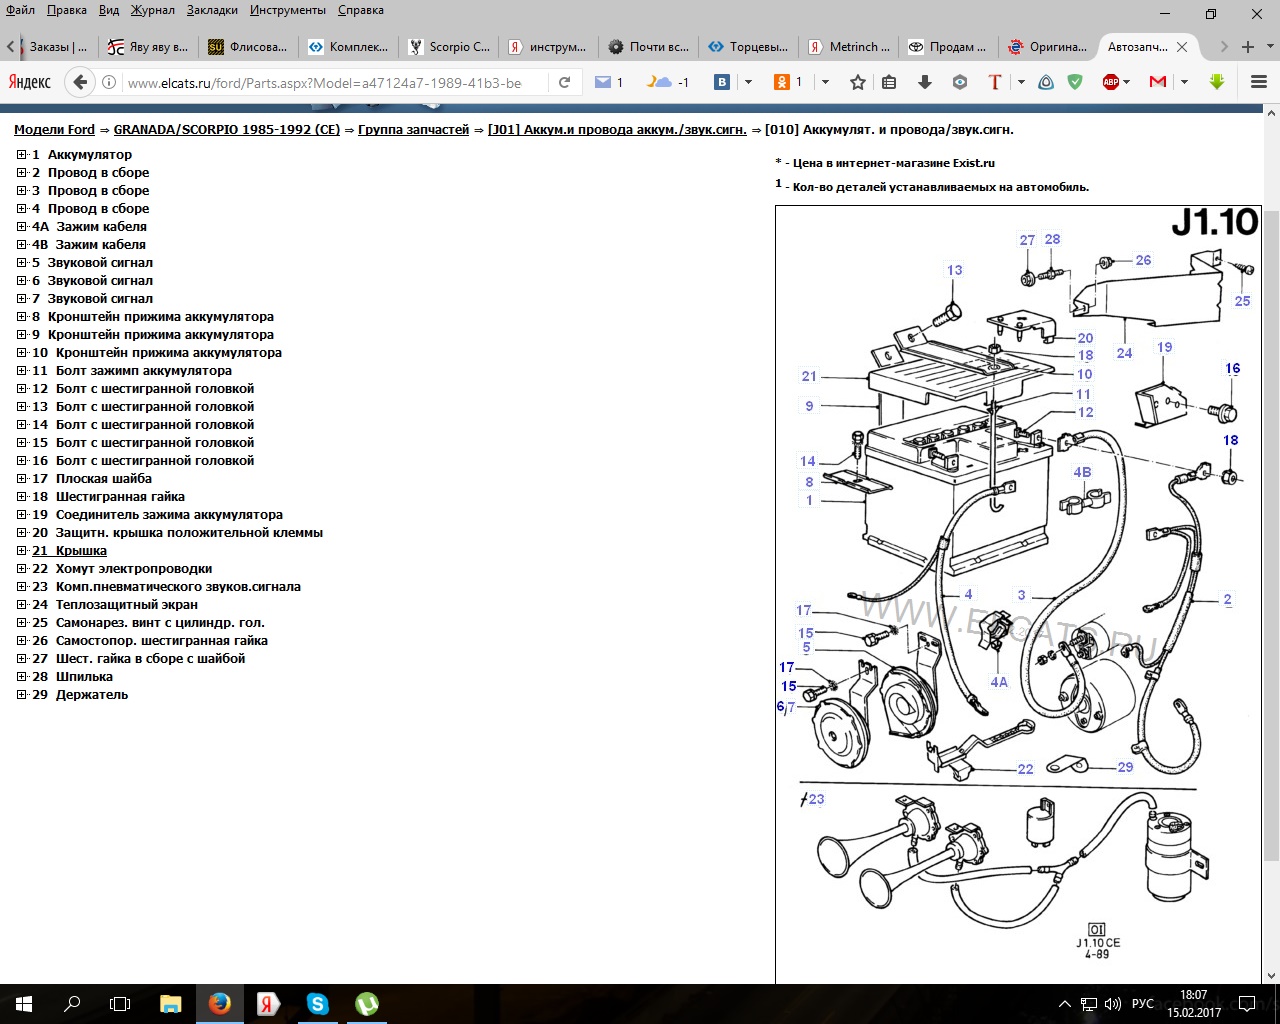
Task: Open Odnoklassniki icon dropdown arrow
Action: click(825, 82)
